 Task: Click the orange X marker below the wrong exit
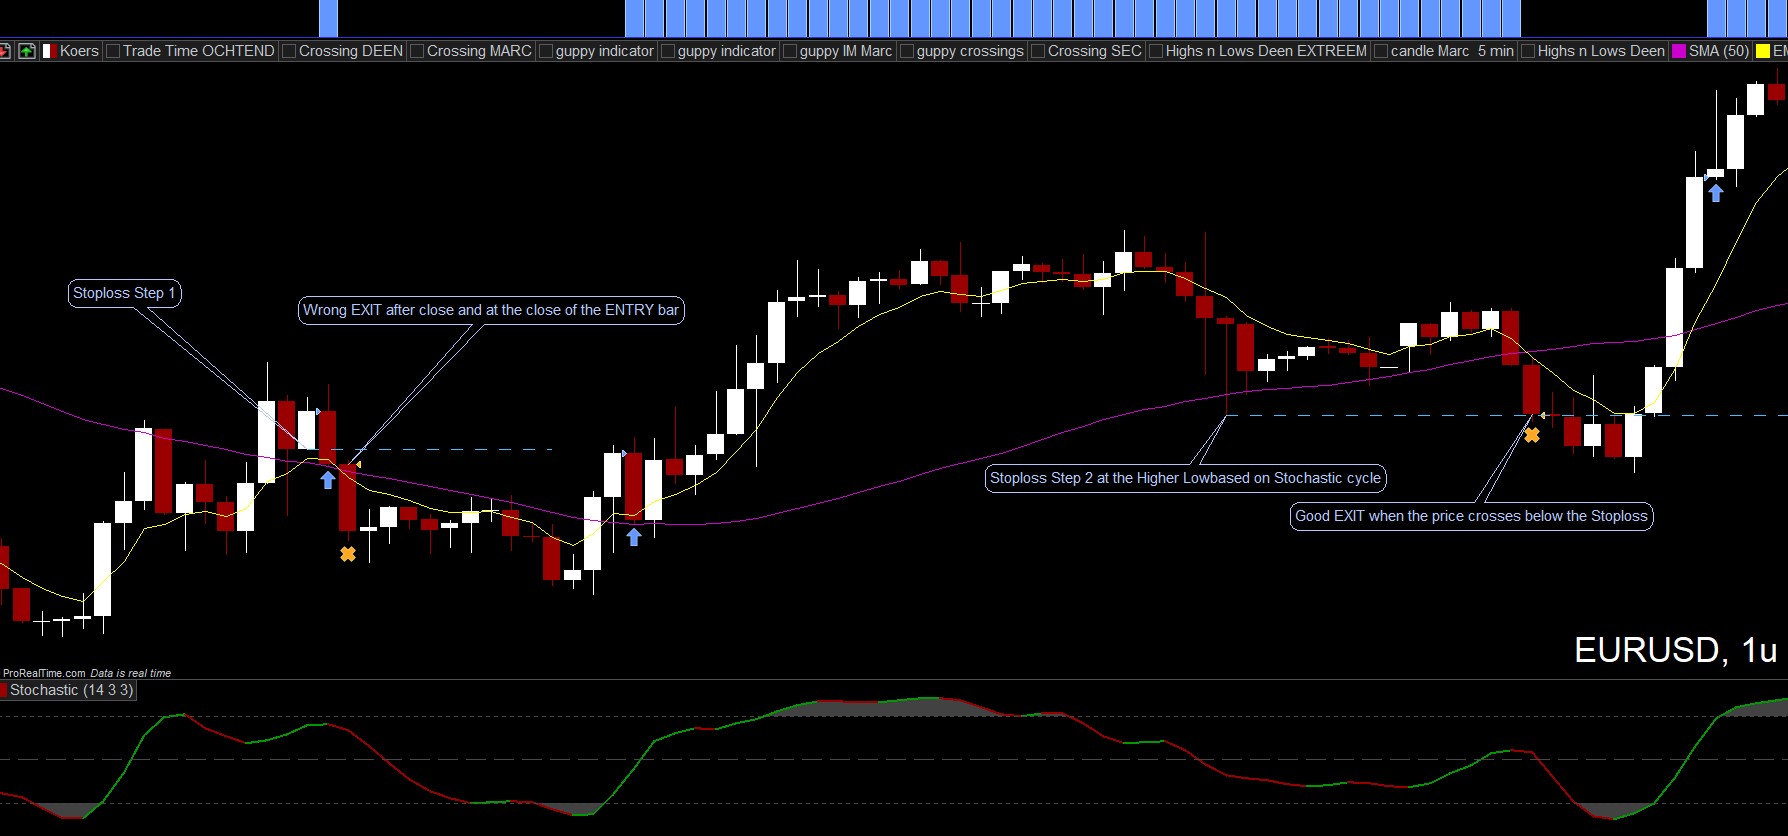(348, 553)
